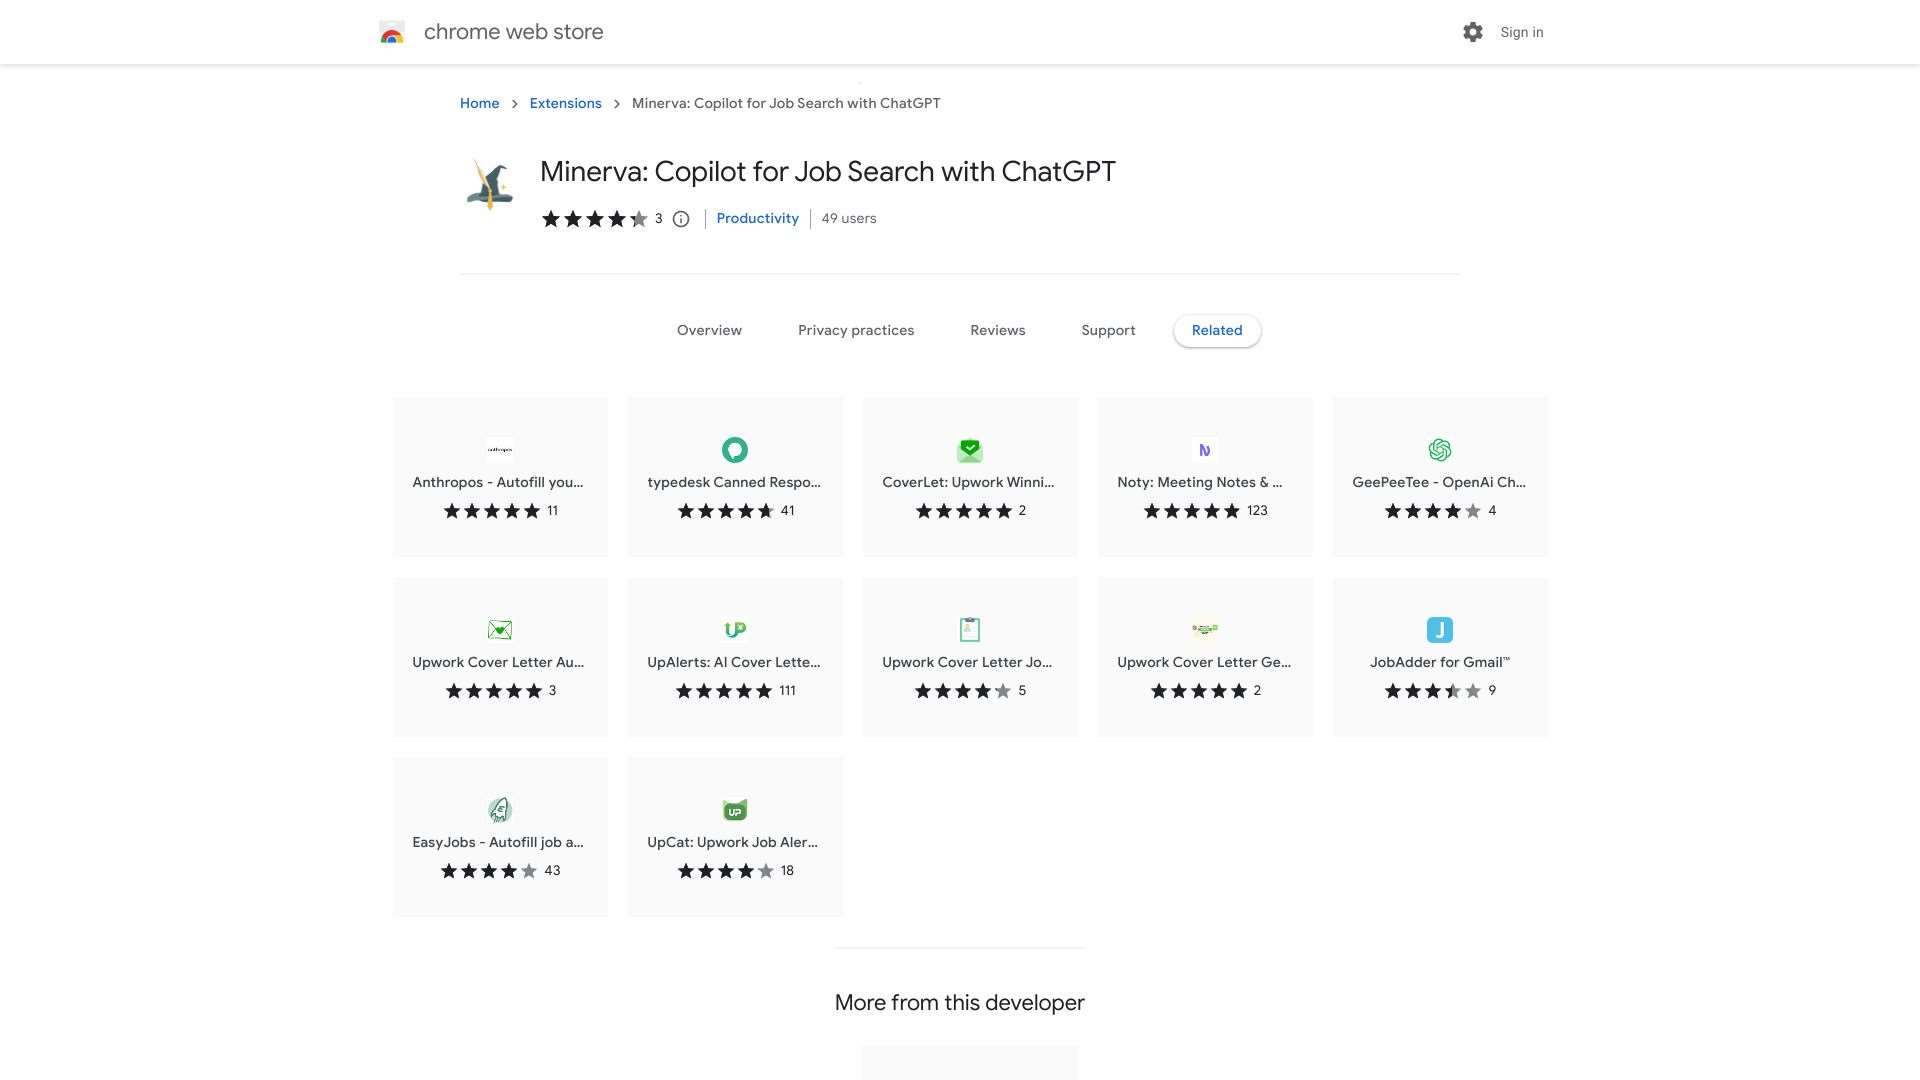Click the Extensions breadcrumb link
Image resolution: width=1920 pixels, height=1080 pixels.
[565, 103]
